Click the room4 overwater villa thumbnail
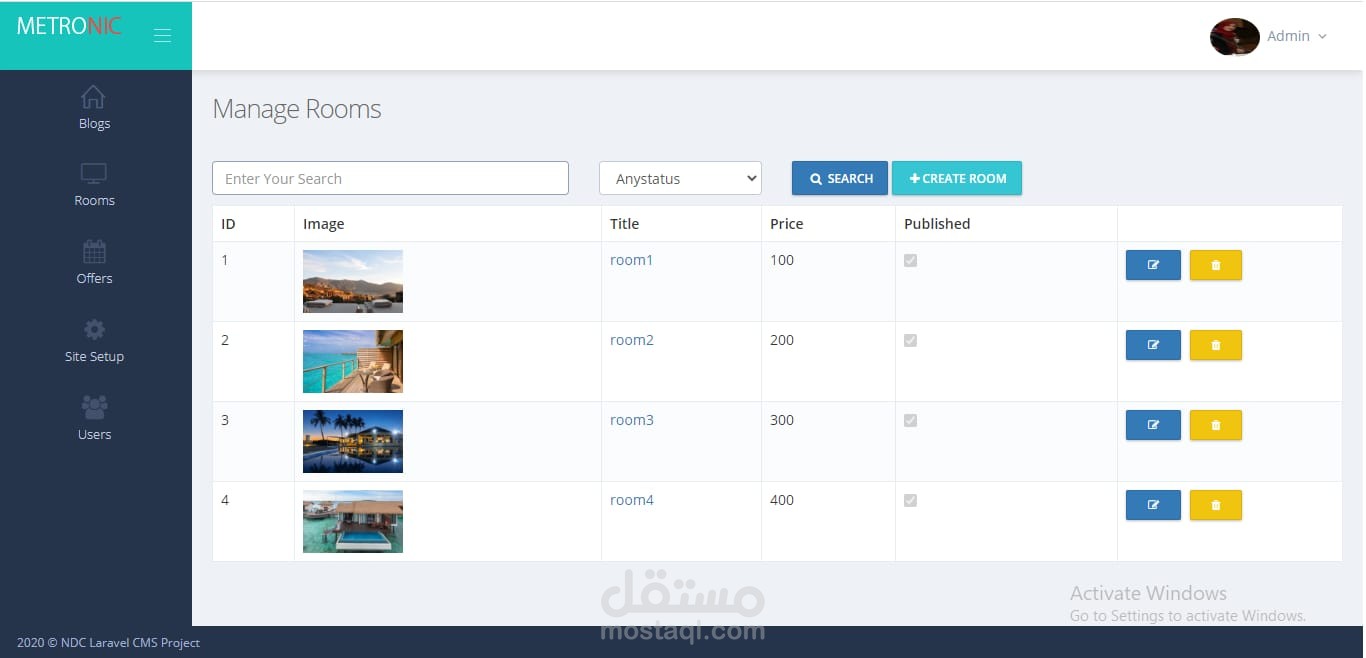 click(x=353, y=521)
